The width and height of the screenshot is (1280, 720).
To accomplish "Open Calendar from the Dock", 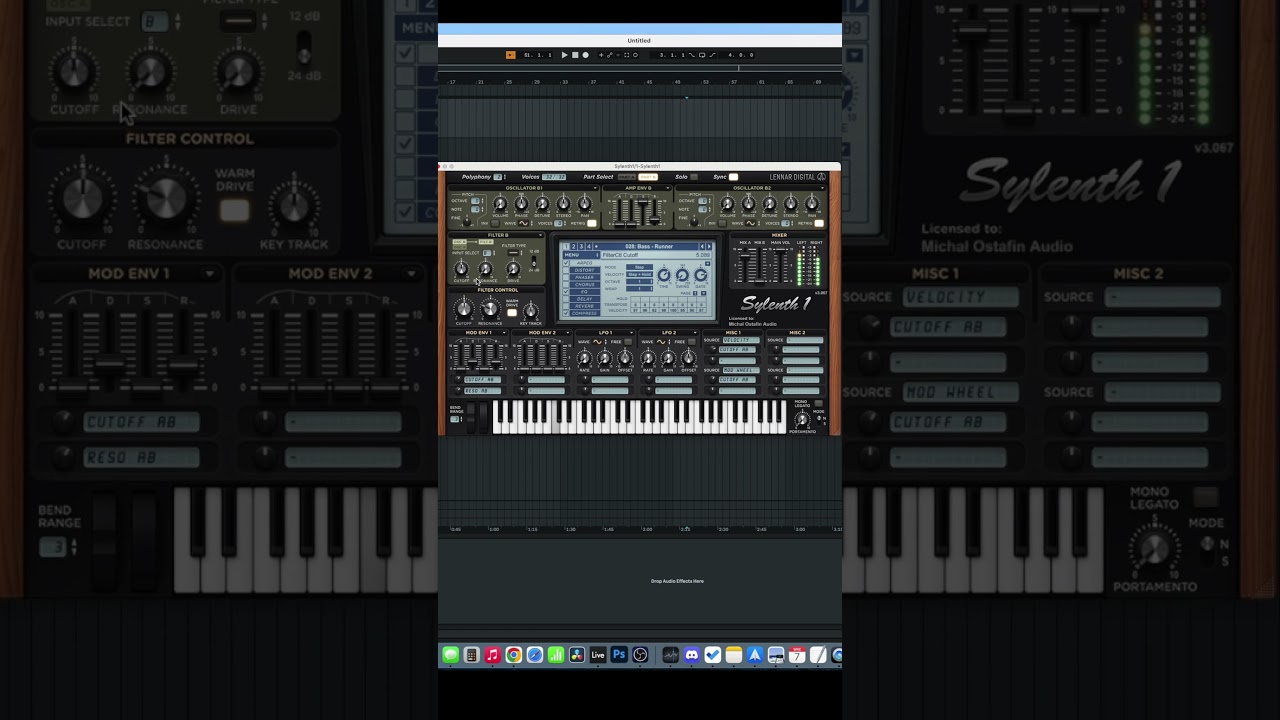I will (796, 655).
